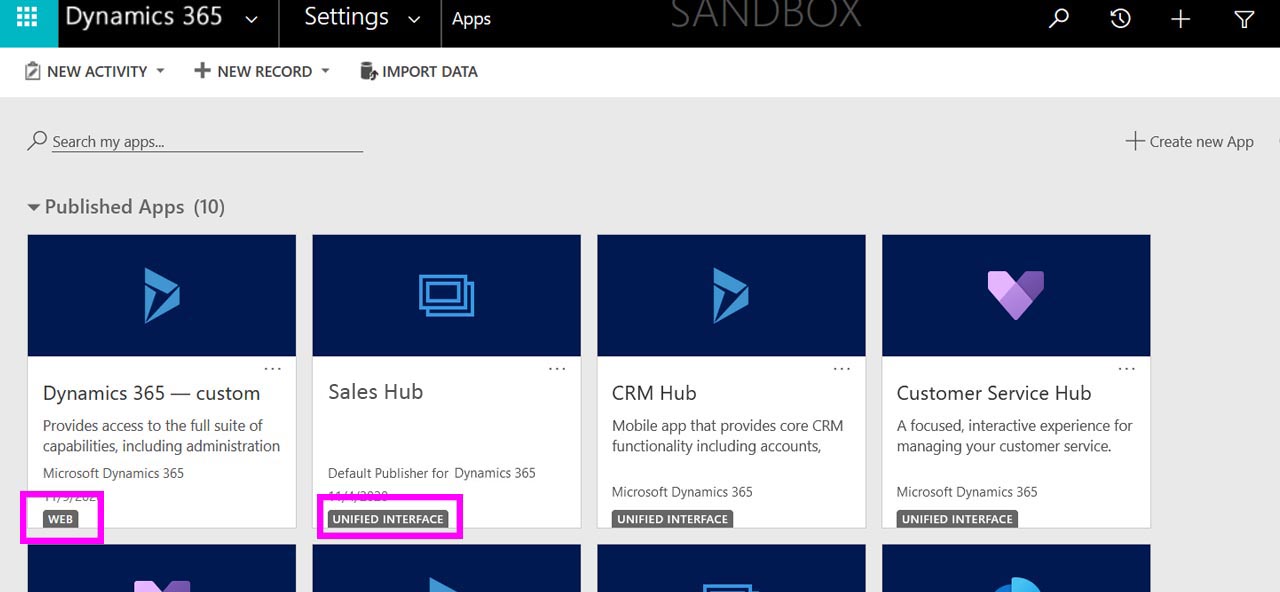The width and height of the screenshot is (1280, 592).
Task: Click the Dynamics 365 title
Action: [143, 17]
